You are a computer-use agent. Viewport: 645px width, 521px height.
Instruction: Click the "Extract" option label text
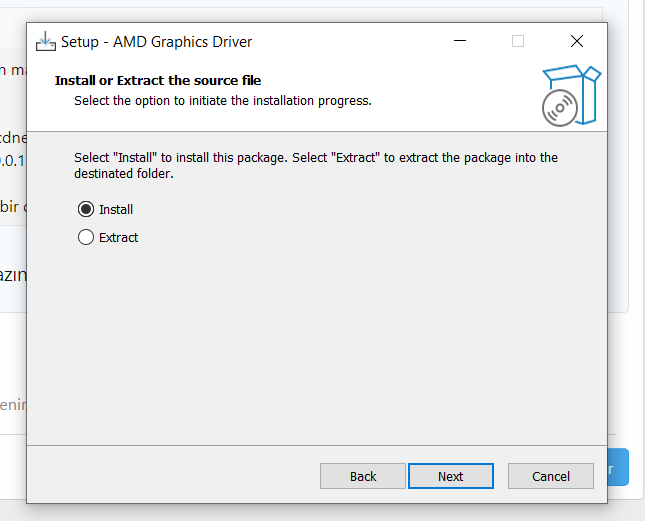pos(119,238)
